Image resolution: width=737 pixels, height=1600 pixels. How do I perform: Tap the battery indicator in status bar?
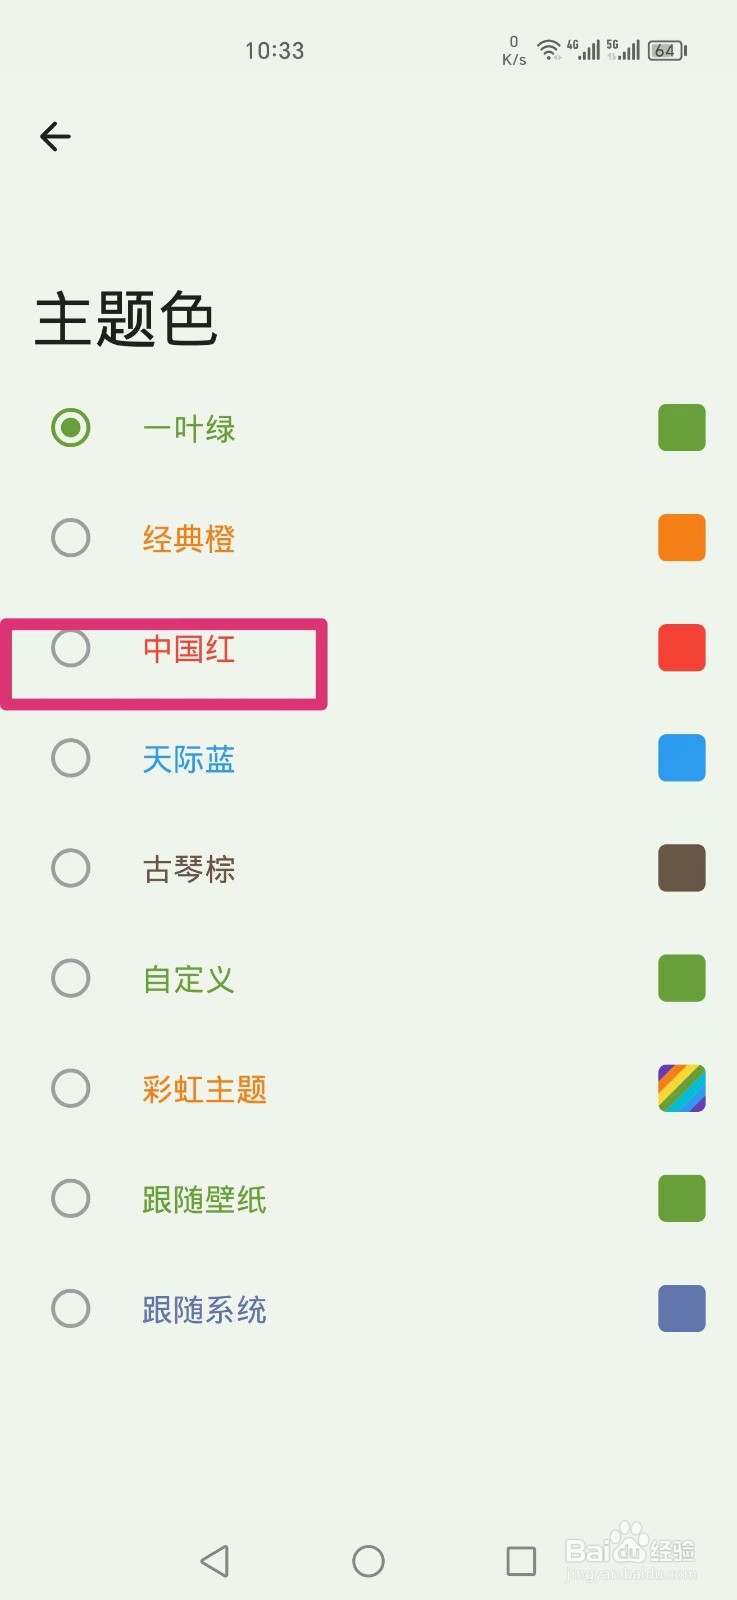[667, 50]
